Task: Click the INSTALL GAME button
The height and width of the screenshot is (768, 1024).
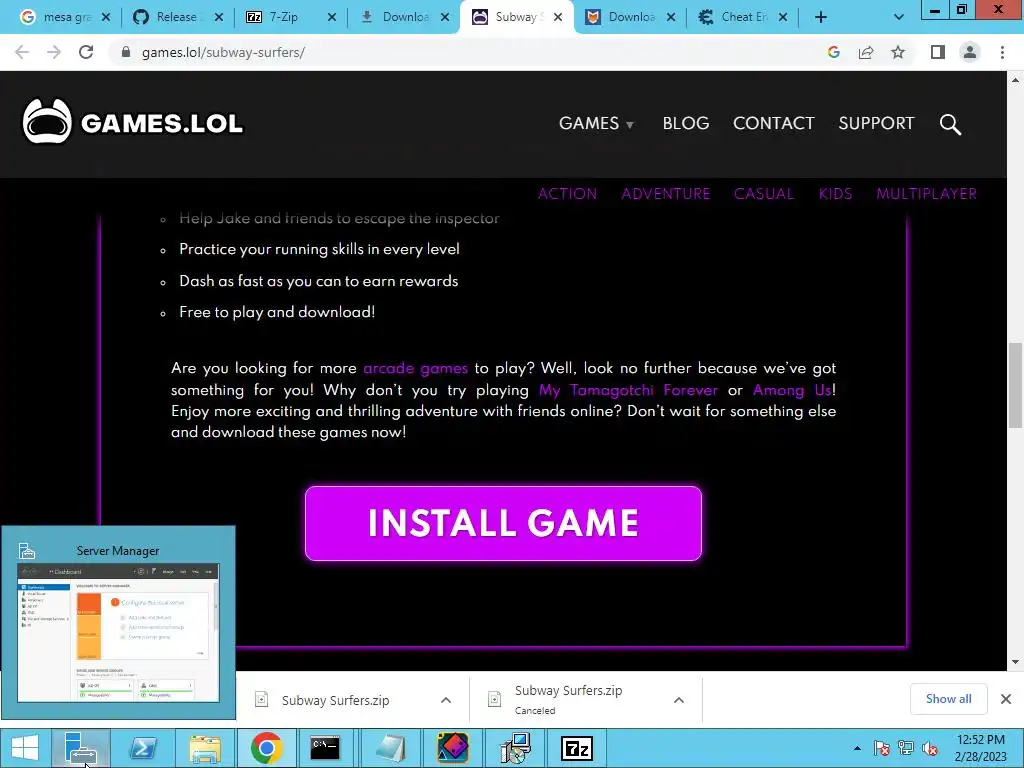Action: click(504, 523)
